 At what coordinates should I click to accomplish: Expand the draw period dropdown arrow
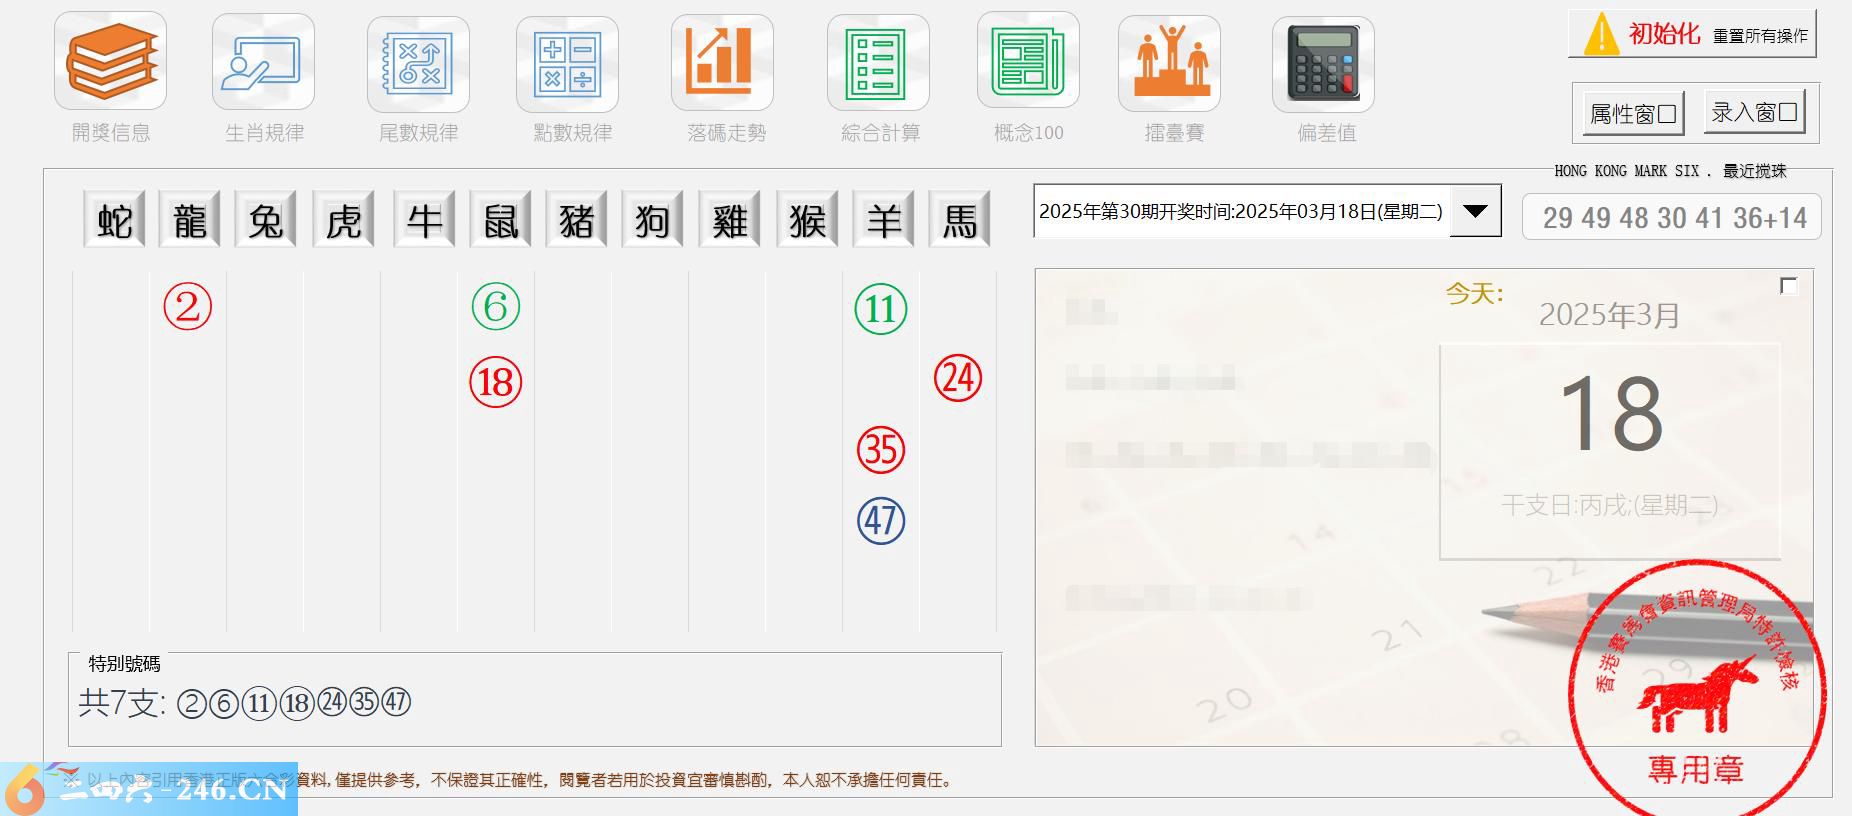1475,211
